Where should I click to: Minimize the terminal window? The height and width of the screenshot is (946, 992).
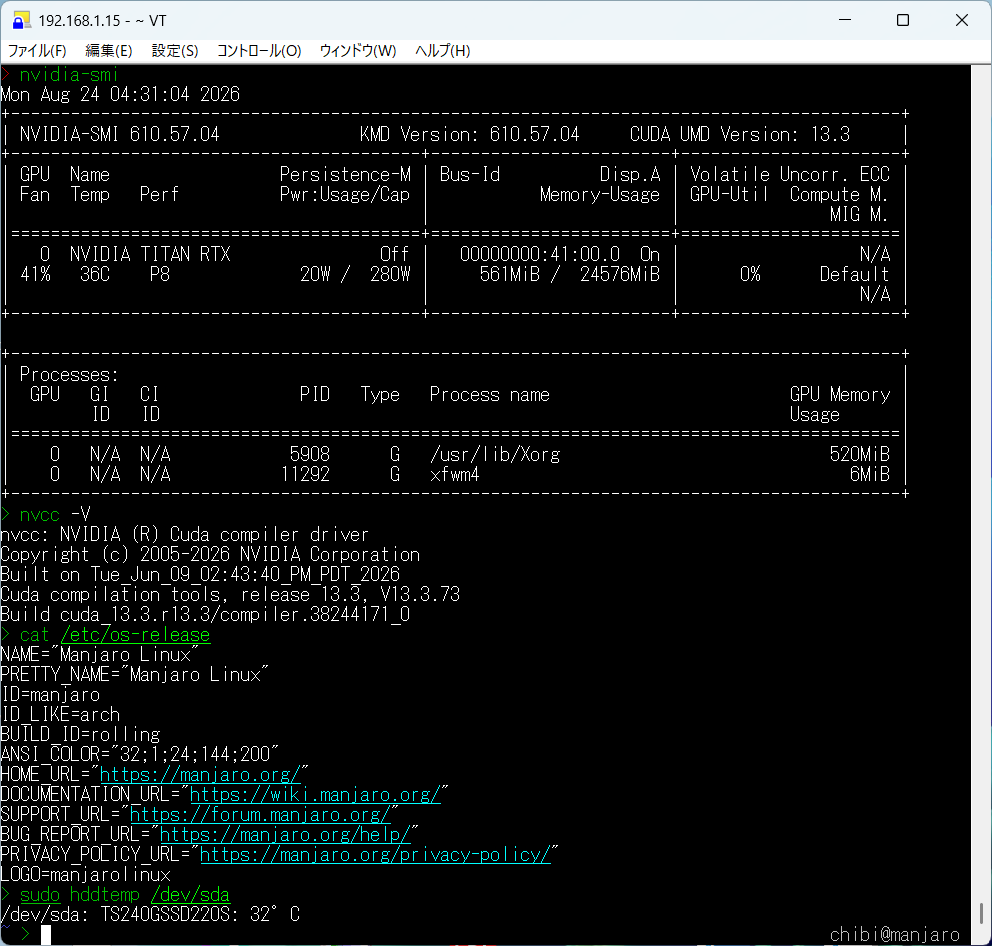(x=845, y=20)
